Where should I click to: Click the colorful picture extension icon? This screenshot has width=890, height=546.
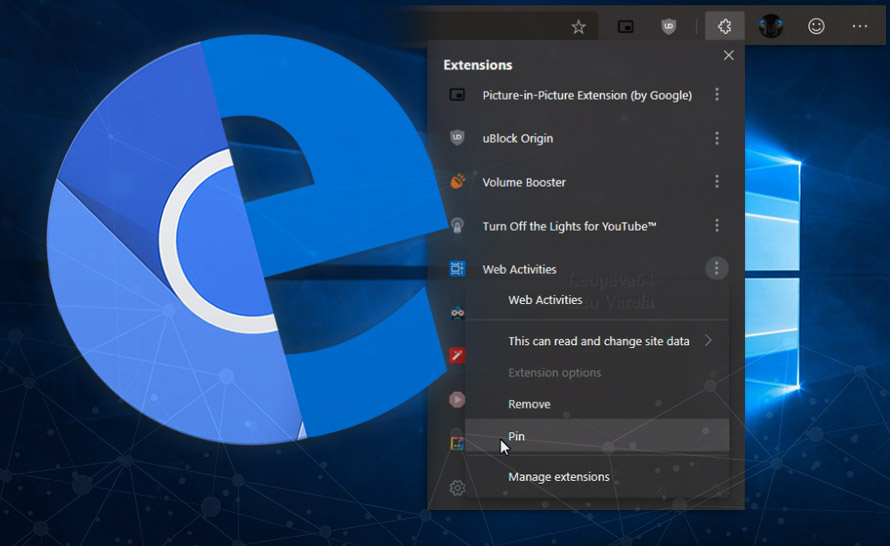point(457,443)
